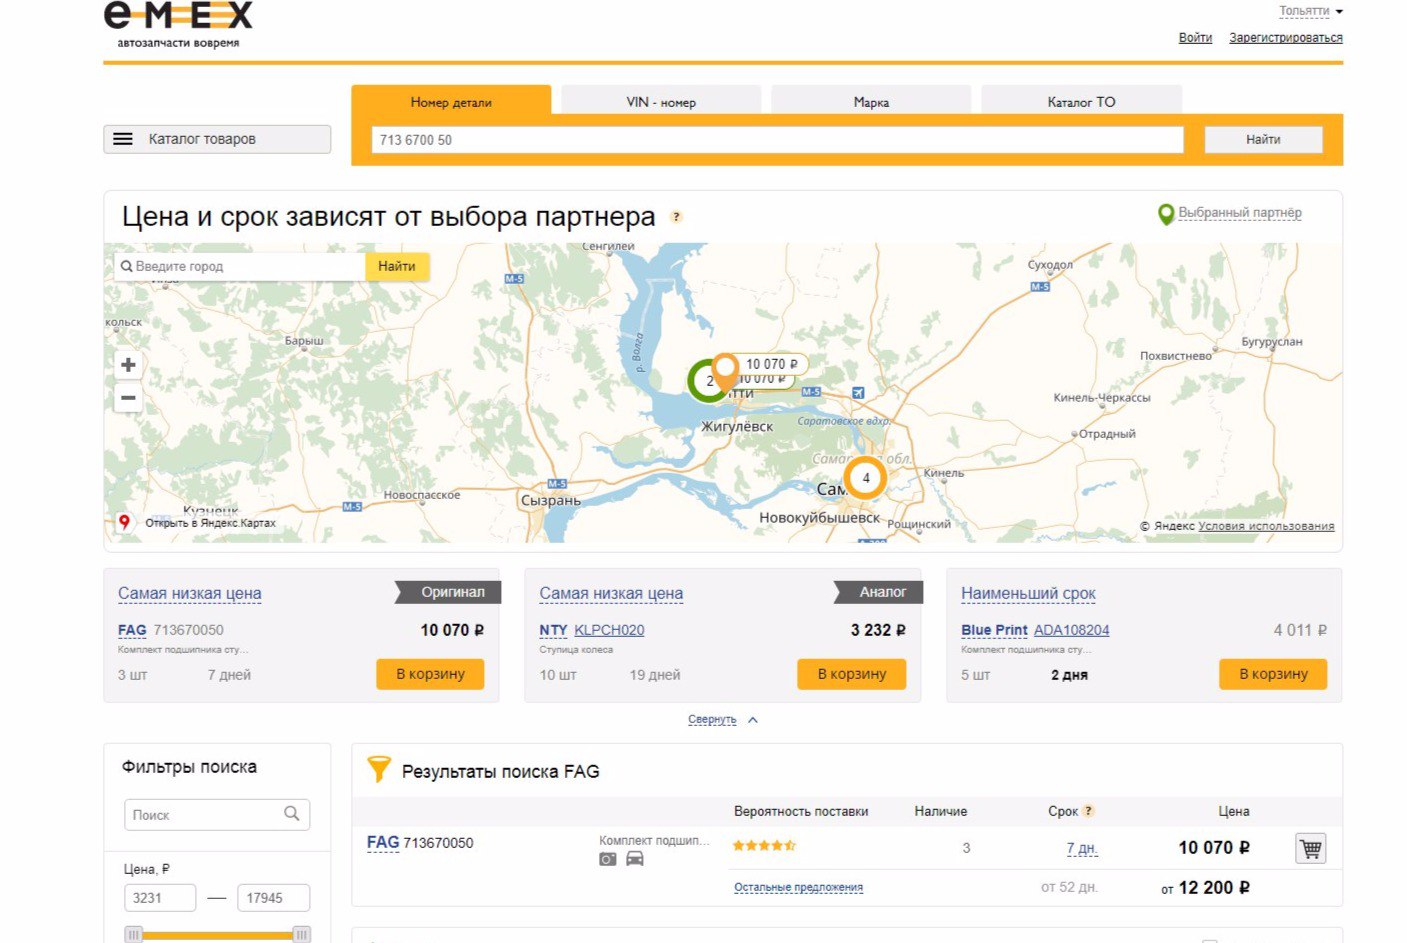This screenshot has height=943, width=1407.
Task: Click the Найти button next to part number
Action: pos(1263,139)
